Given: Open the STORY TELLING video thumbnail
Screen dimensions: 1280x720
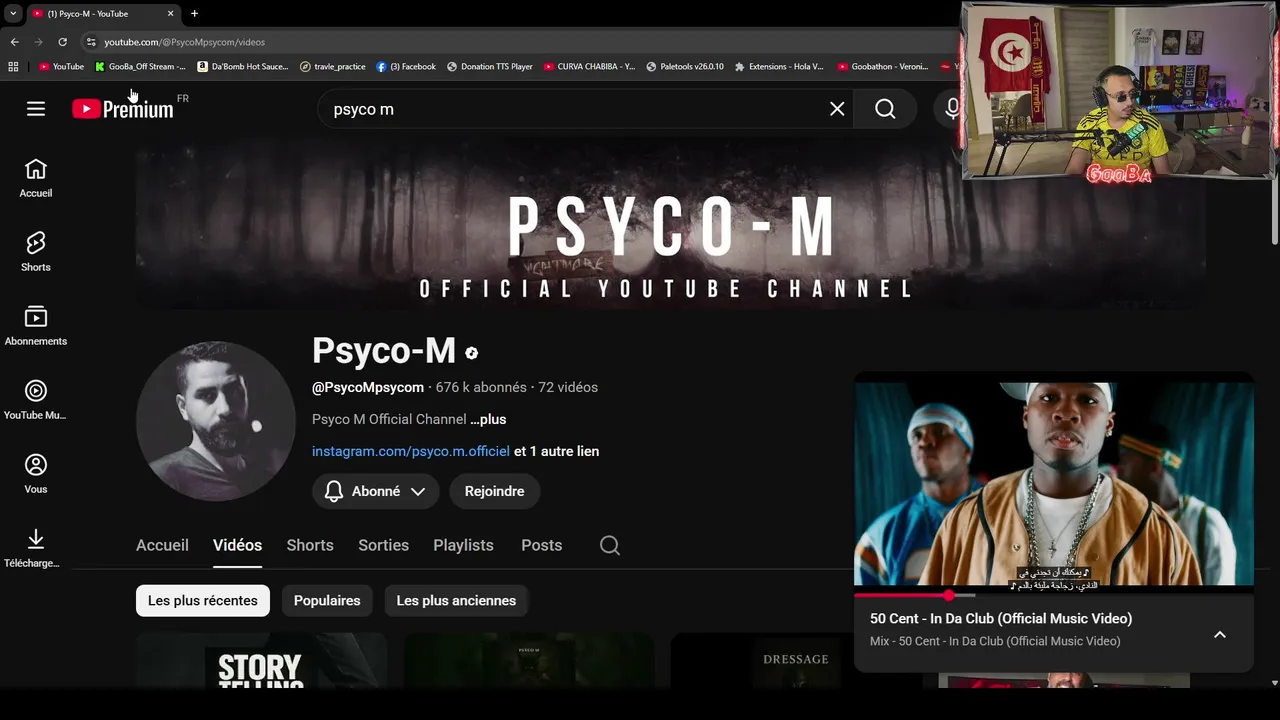Looking at the screenshot, I should pos(261,660).
